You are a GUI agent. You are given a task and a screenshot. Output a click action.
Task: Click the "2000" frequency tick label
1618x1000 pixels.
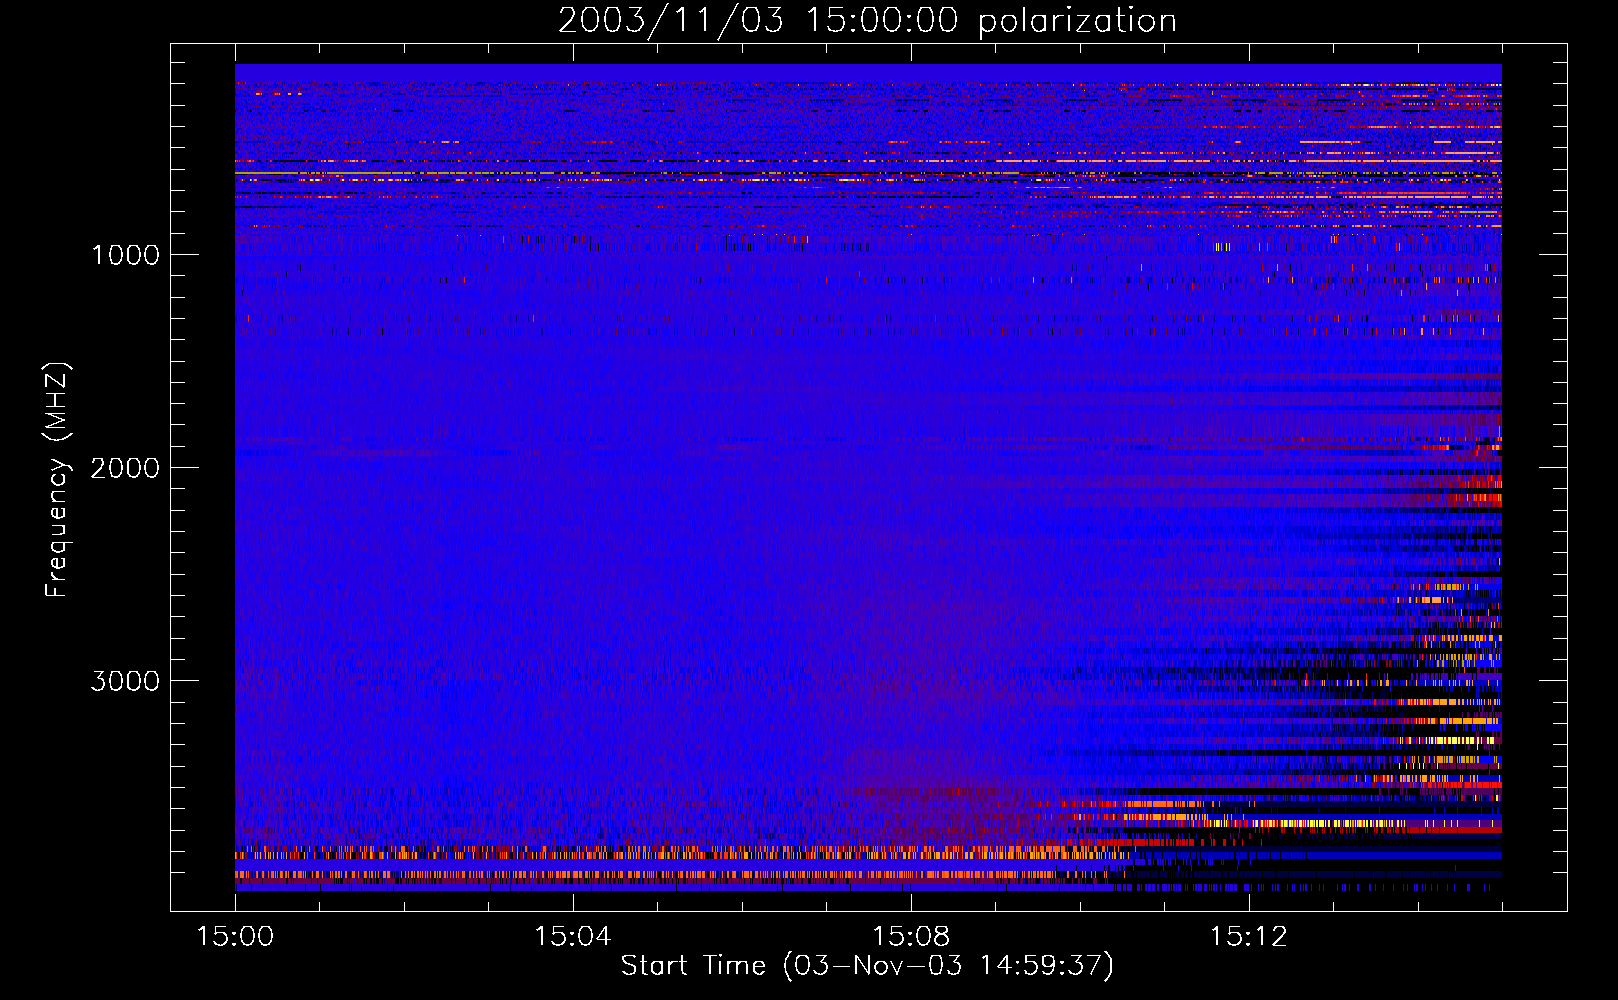[x=125, y=468]
